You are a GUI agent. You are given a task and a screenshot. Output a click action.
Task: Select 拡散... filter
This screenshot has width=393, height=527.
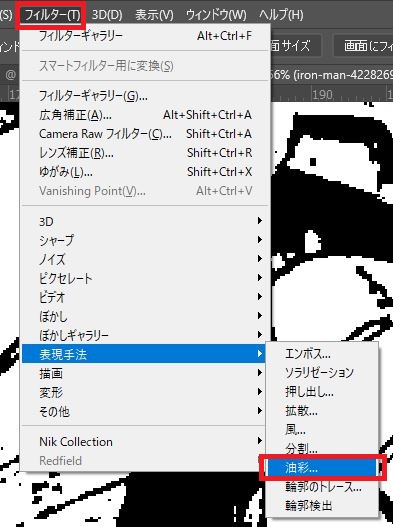point(322,410)
